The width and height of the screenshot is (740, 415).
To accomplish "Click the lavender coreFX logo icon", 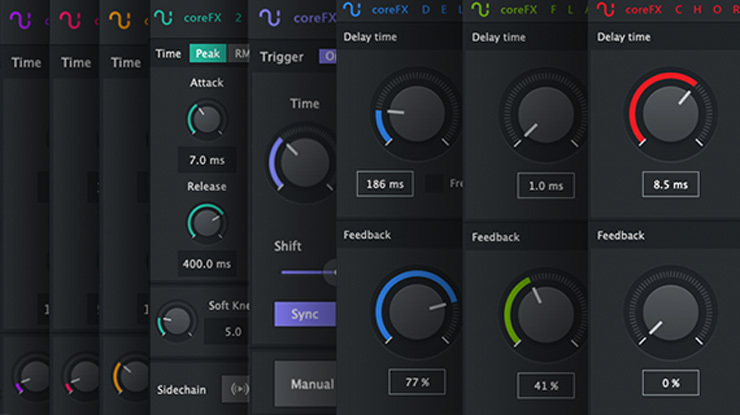I will (x=269, y=18).
